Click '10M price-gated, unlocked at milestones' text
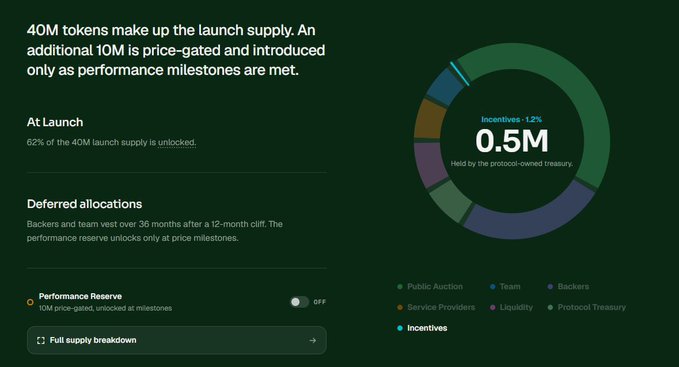 (105, 308)
